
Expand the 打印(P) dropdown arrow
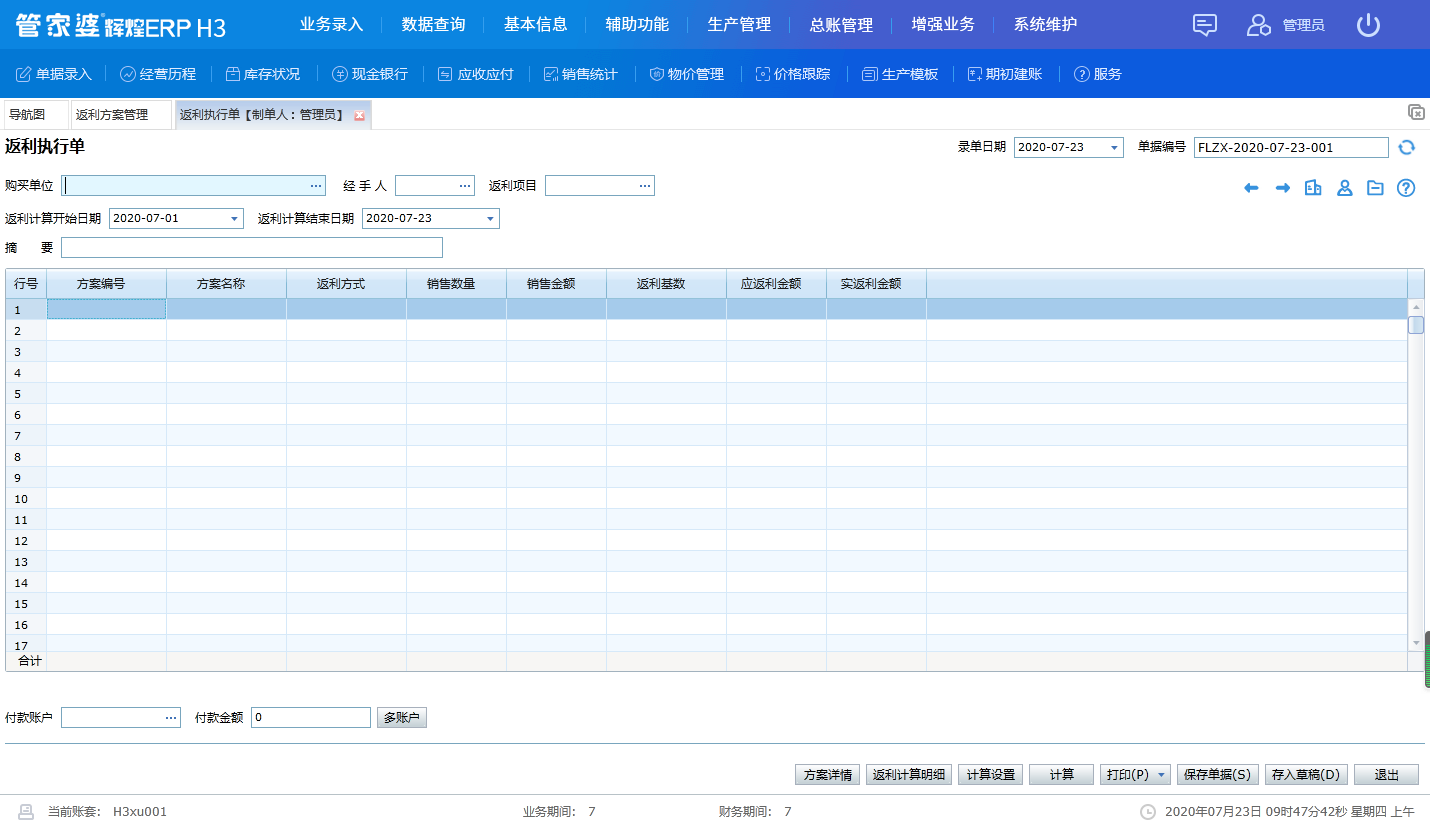(x=1162, y=775)
